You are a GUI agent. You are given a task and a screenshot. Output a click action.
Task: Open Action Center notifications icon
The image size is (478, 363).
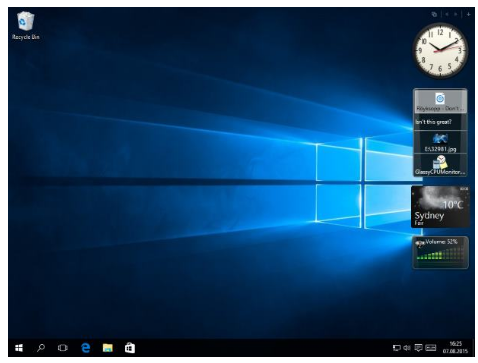point(418,348)
